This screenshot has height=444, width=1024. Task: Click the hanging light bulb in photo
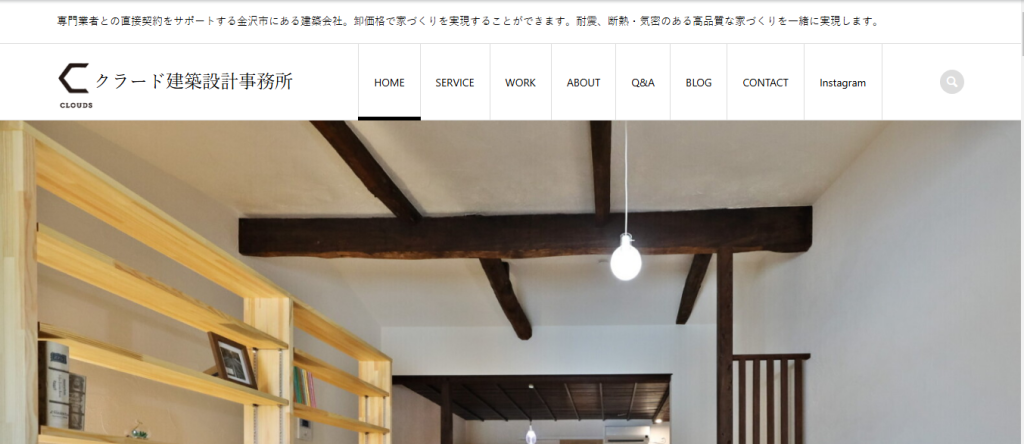tap(626, 257)
